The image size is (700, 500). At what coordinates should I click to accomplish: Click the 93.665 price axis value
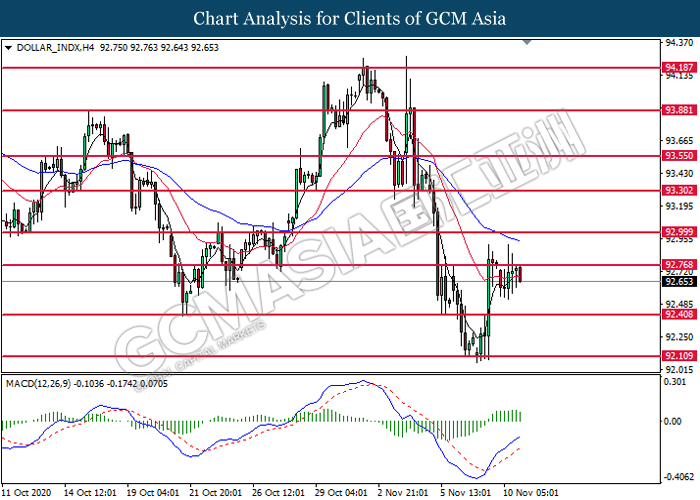[x=679, y=141]
